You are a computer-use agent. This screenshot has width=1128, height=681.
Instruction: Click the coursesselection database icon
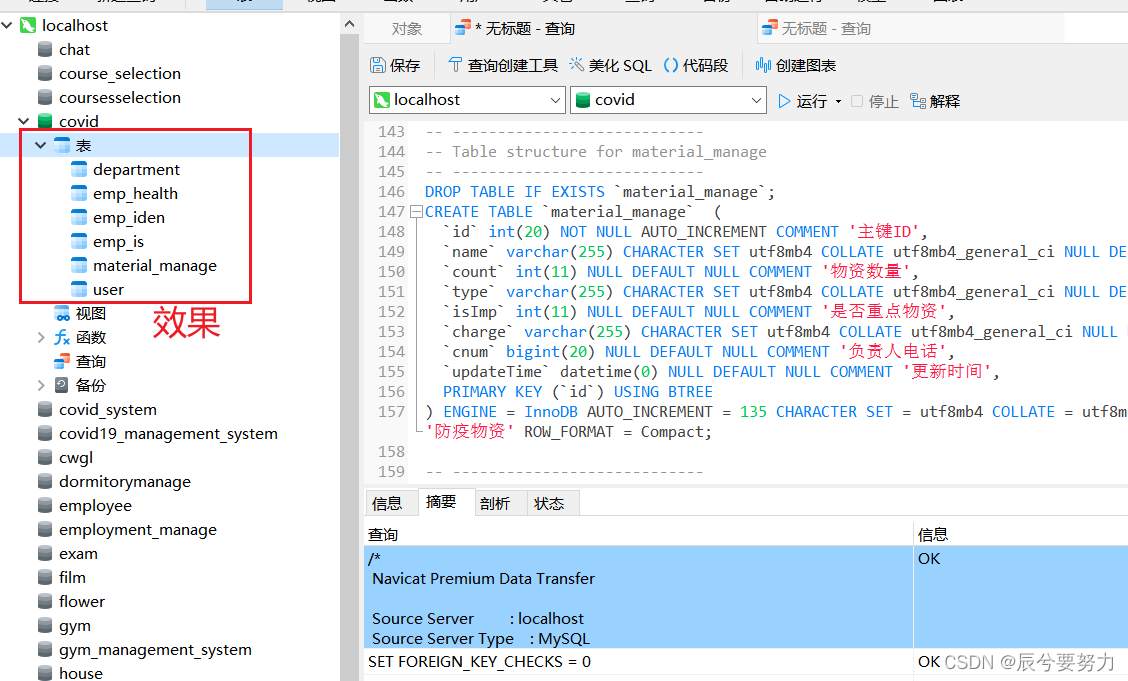tap(45, 97)
